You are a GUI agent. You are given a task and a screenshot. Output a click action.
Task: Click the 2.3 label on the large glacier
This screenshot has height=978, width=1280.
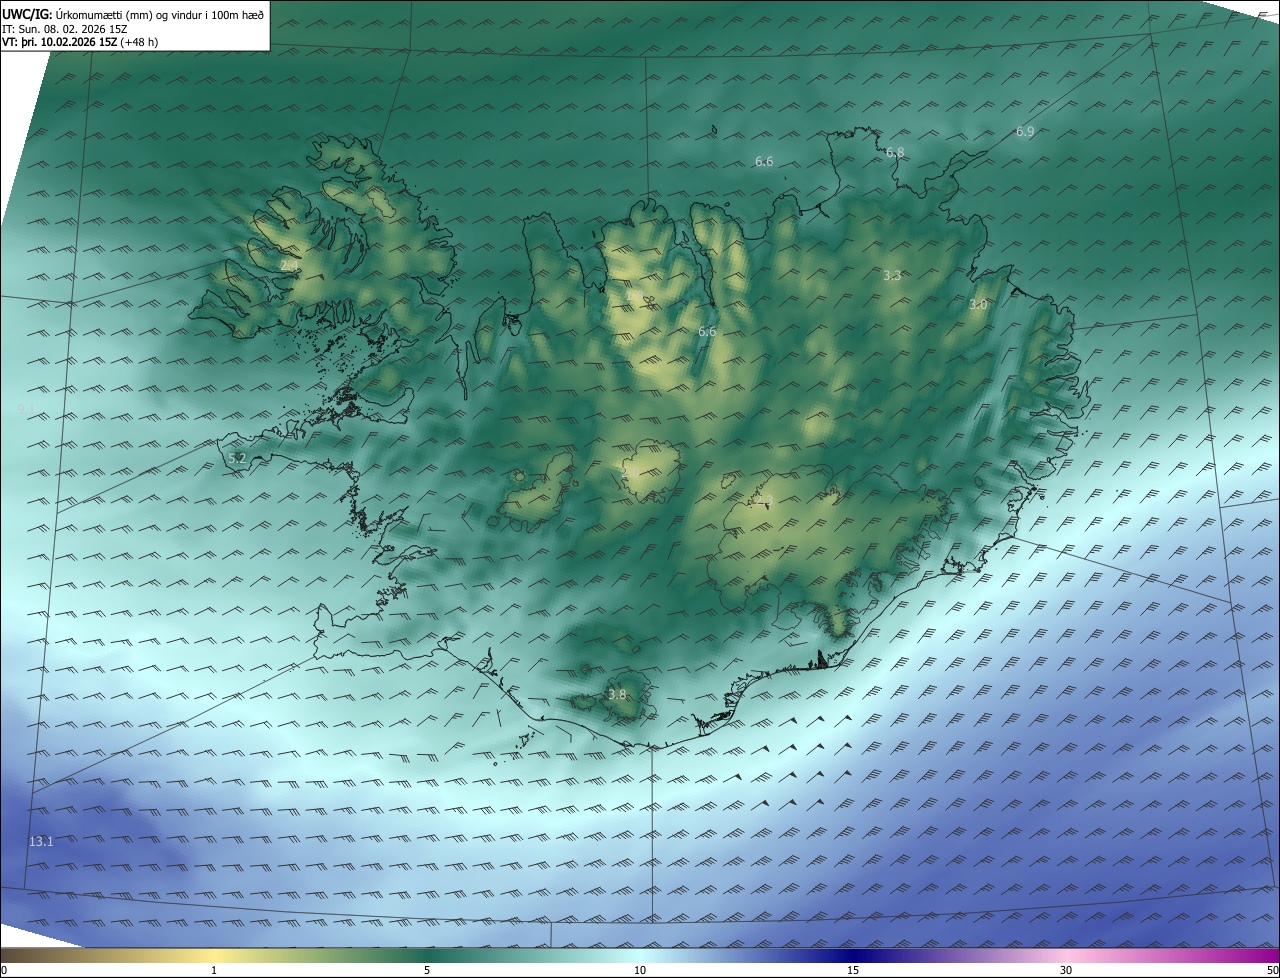click(764, 500)
